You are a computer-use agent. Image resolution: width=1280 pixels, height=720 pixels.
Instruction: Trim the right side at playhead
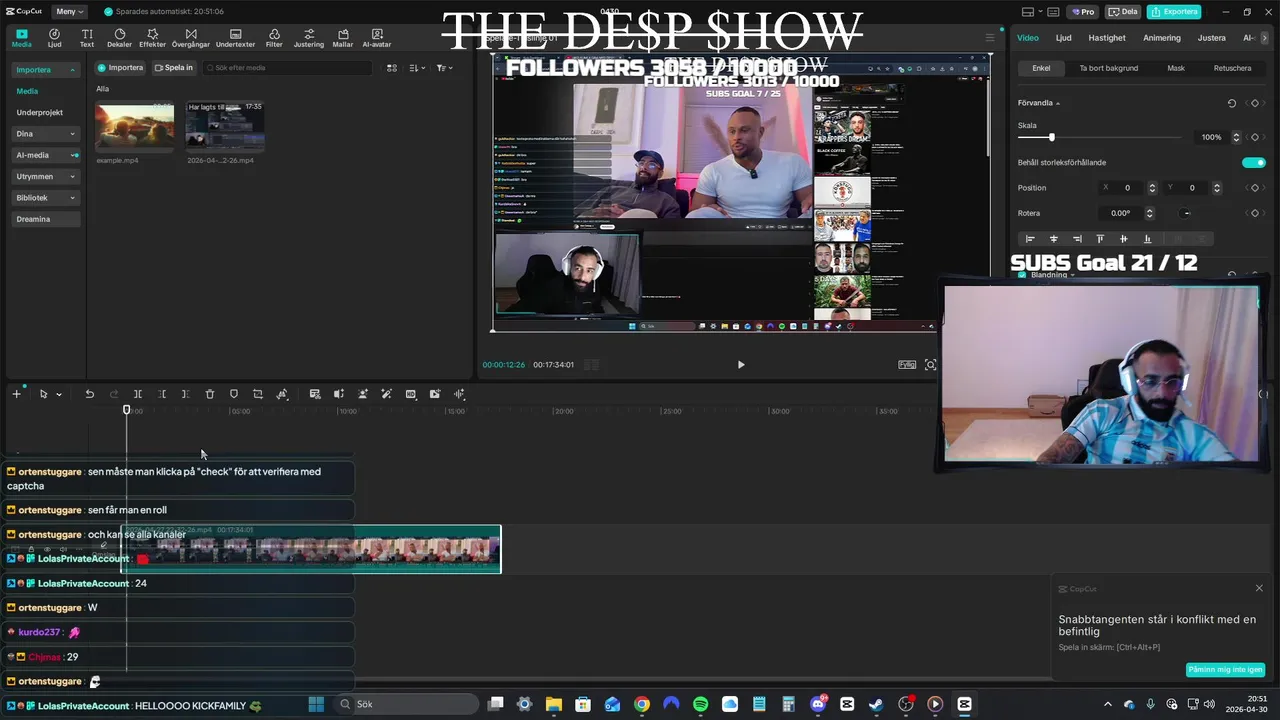coord(186,394)
